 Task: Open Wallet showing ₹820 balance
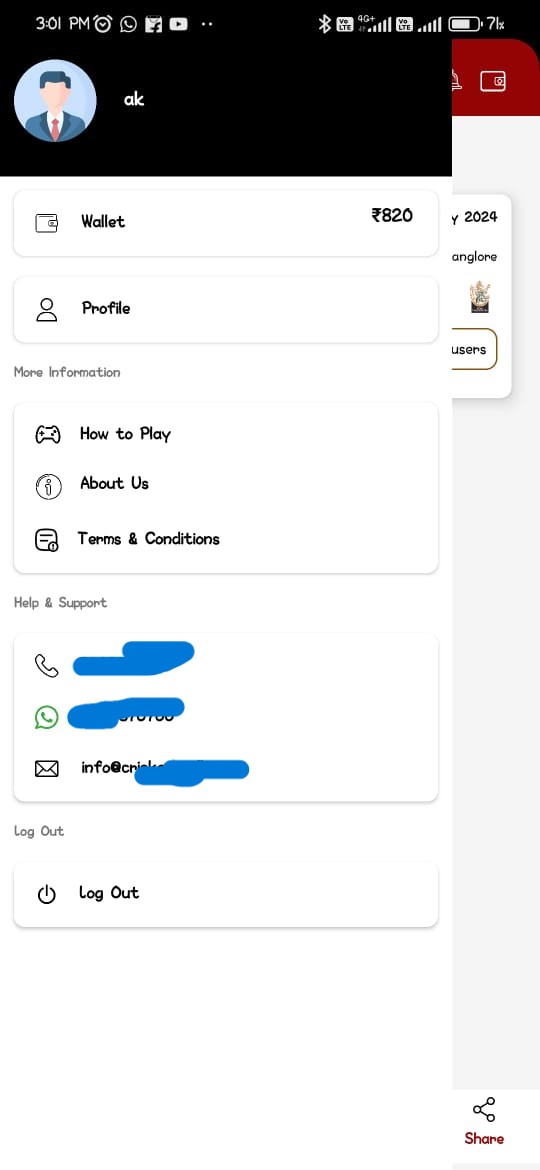pyautogui.click(x=226, y=222)
